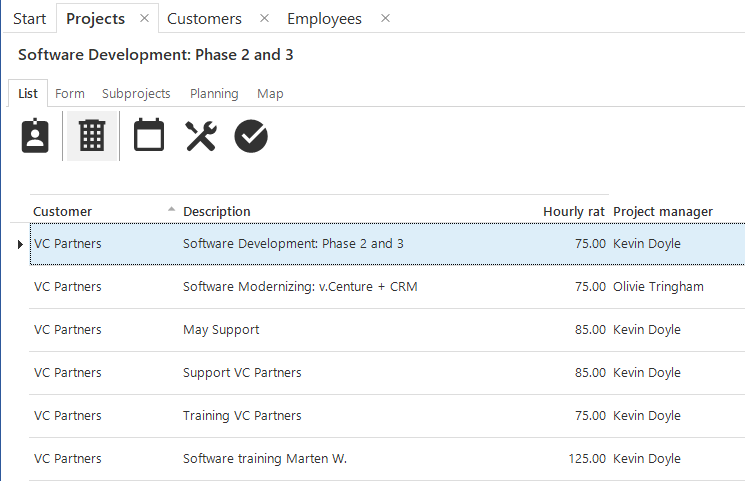
Task: Open the calendar toolbar icon
Action: (x=149, y=136)
